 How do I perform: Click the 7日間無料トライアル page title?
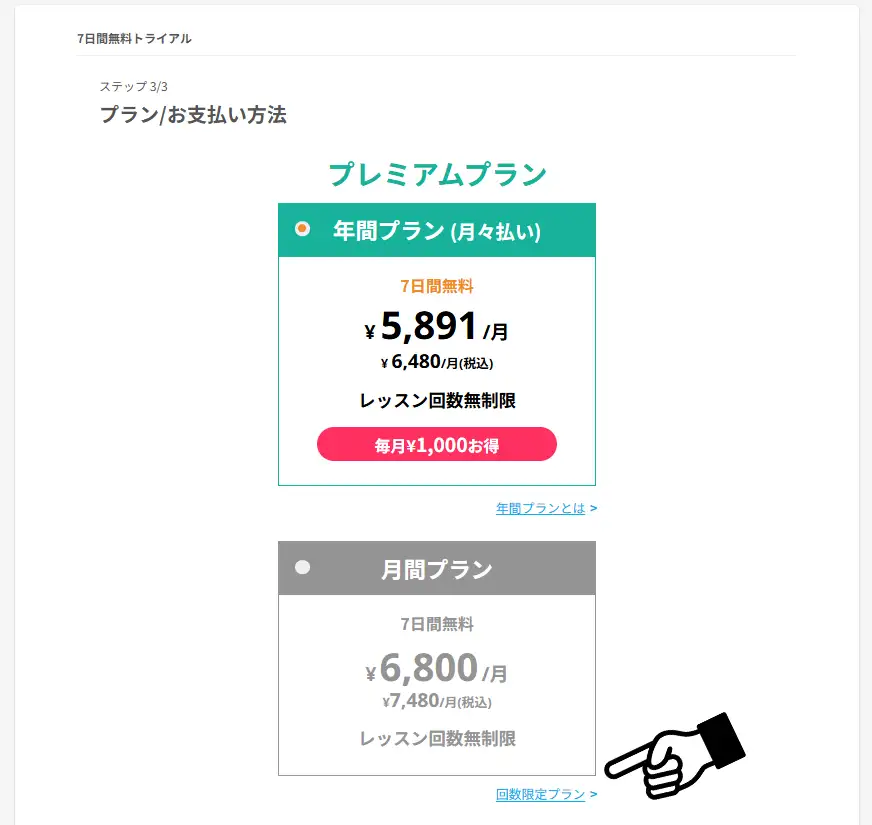pyautogui.click(x=134, y=39)
